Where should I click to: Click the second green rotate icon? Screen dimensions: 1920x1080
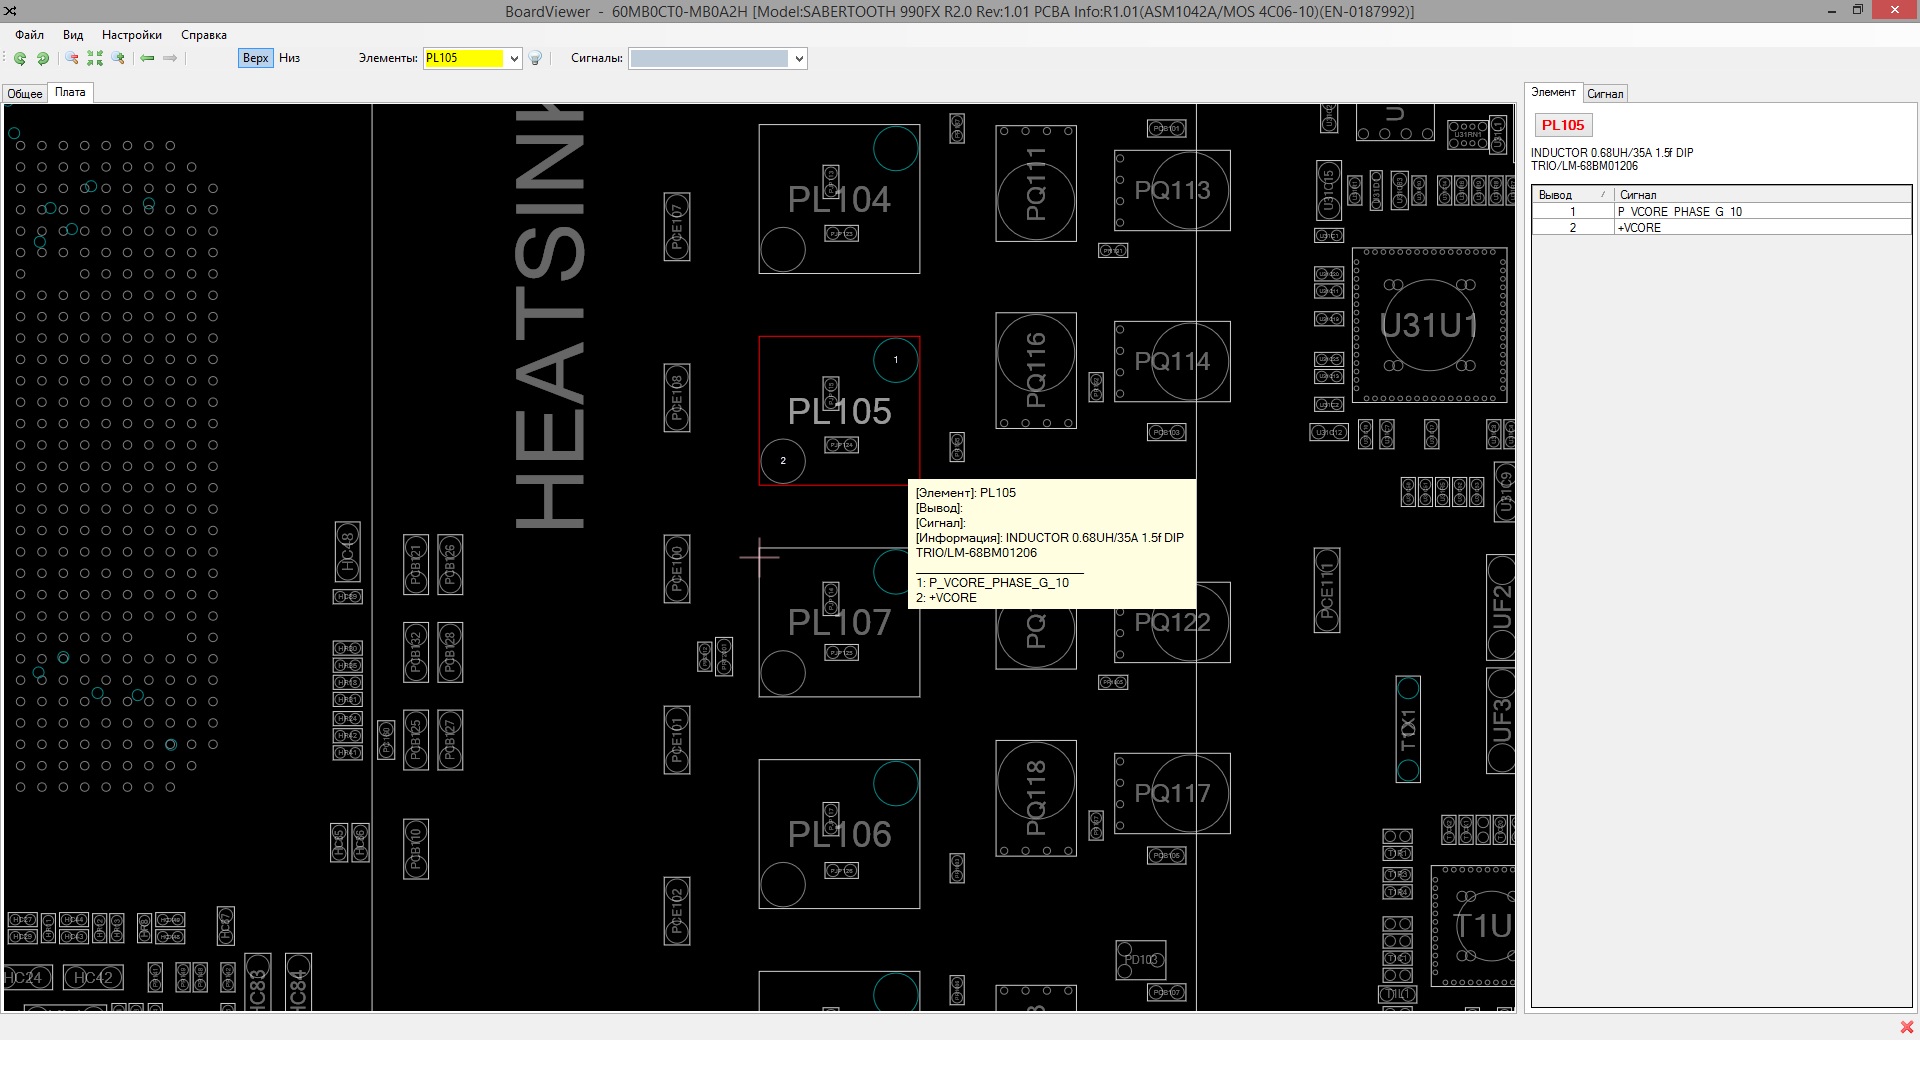coord(43,58)
